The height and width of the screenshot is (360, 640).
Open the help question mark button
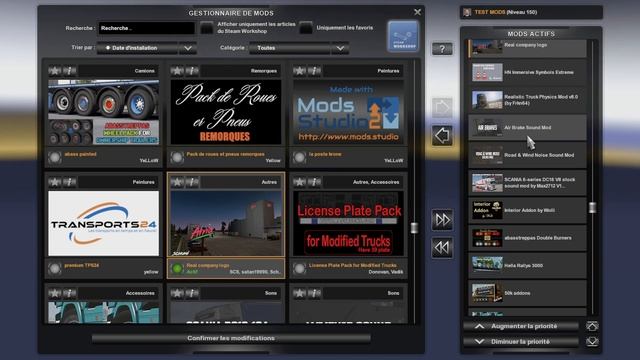[442, 49]
